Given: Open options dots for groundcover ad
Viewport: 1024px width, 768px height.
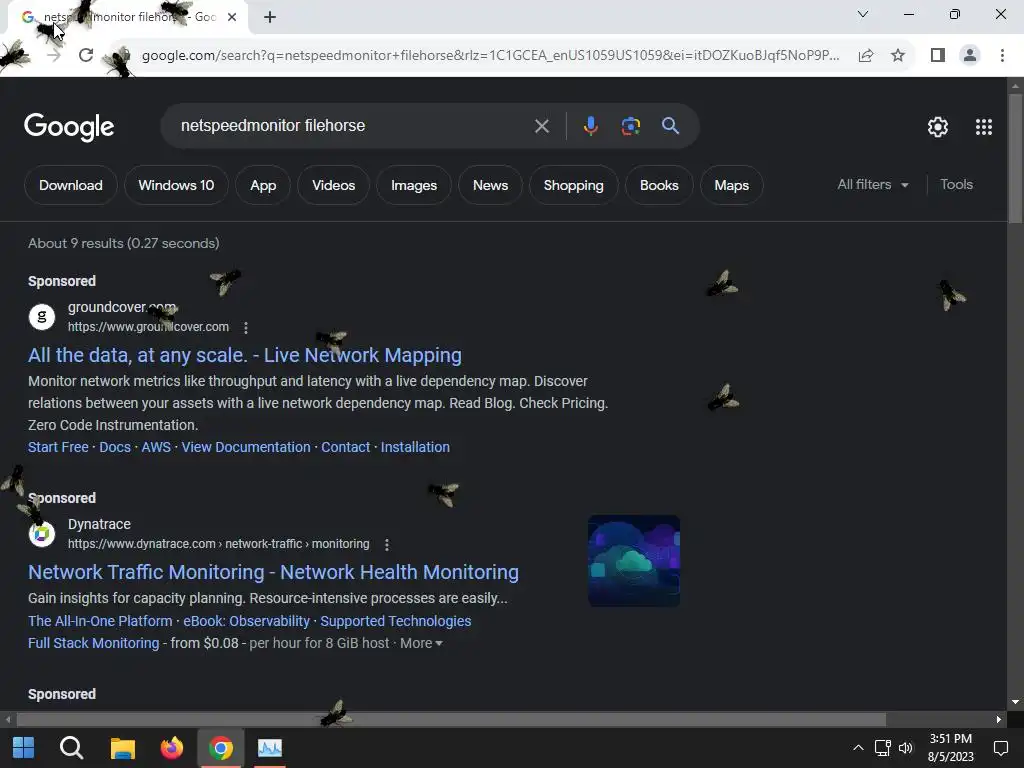Looking at the screenshot, I should click(x=246, y=327).
